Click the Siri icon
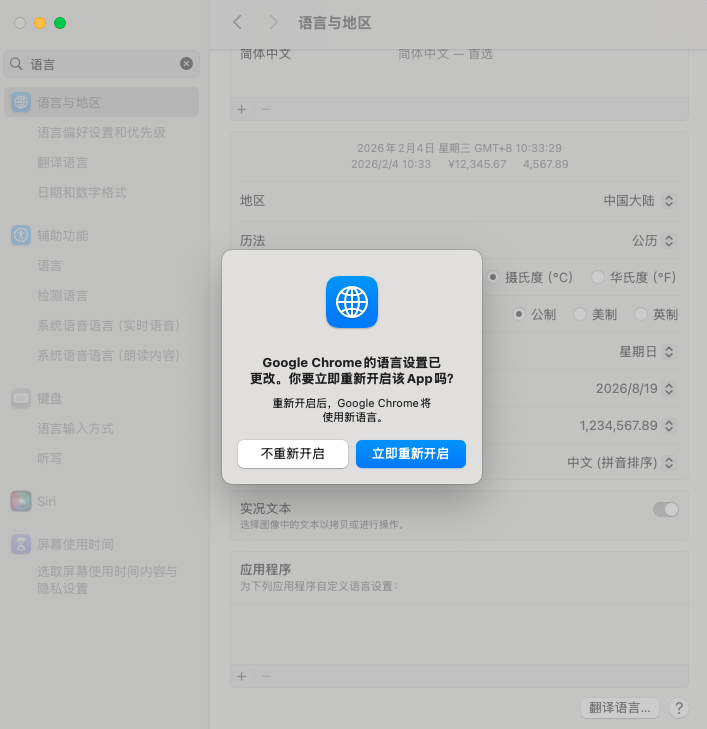 point(21,501)
